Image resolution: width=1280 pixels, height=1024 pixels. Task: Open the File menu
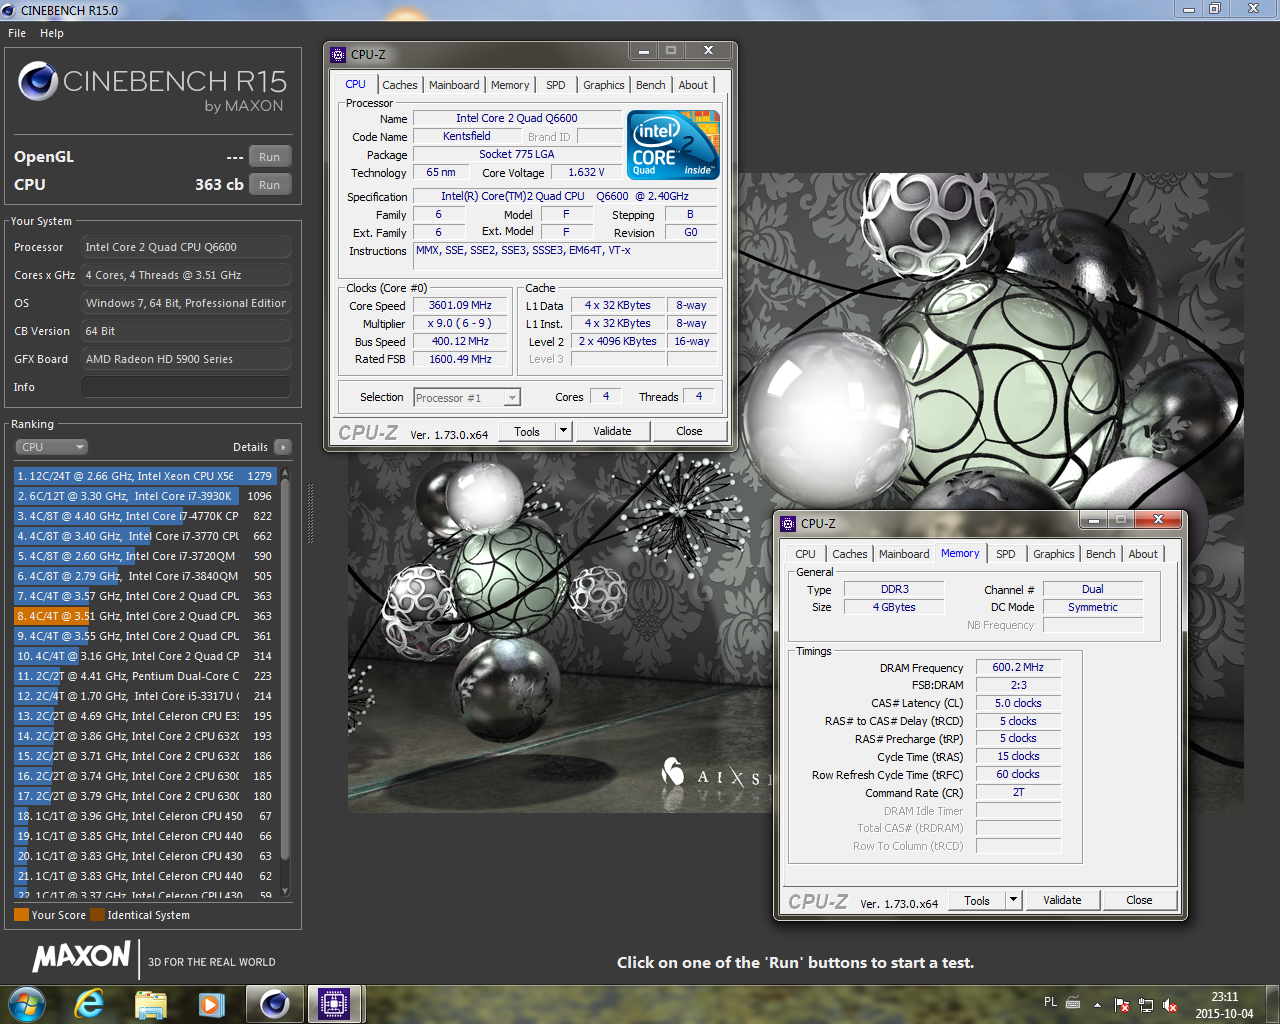[x=17, y=33]
